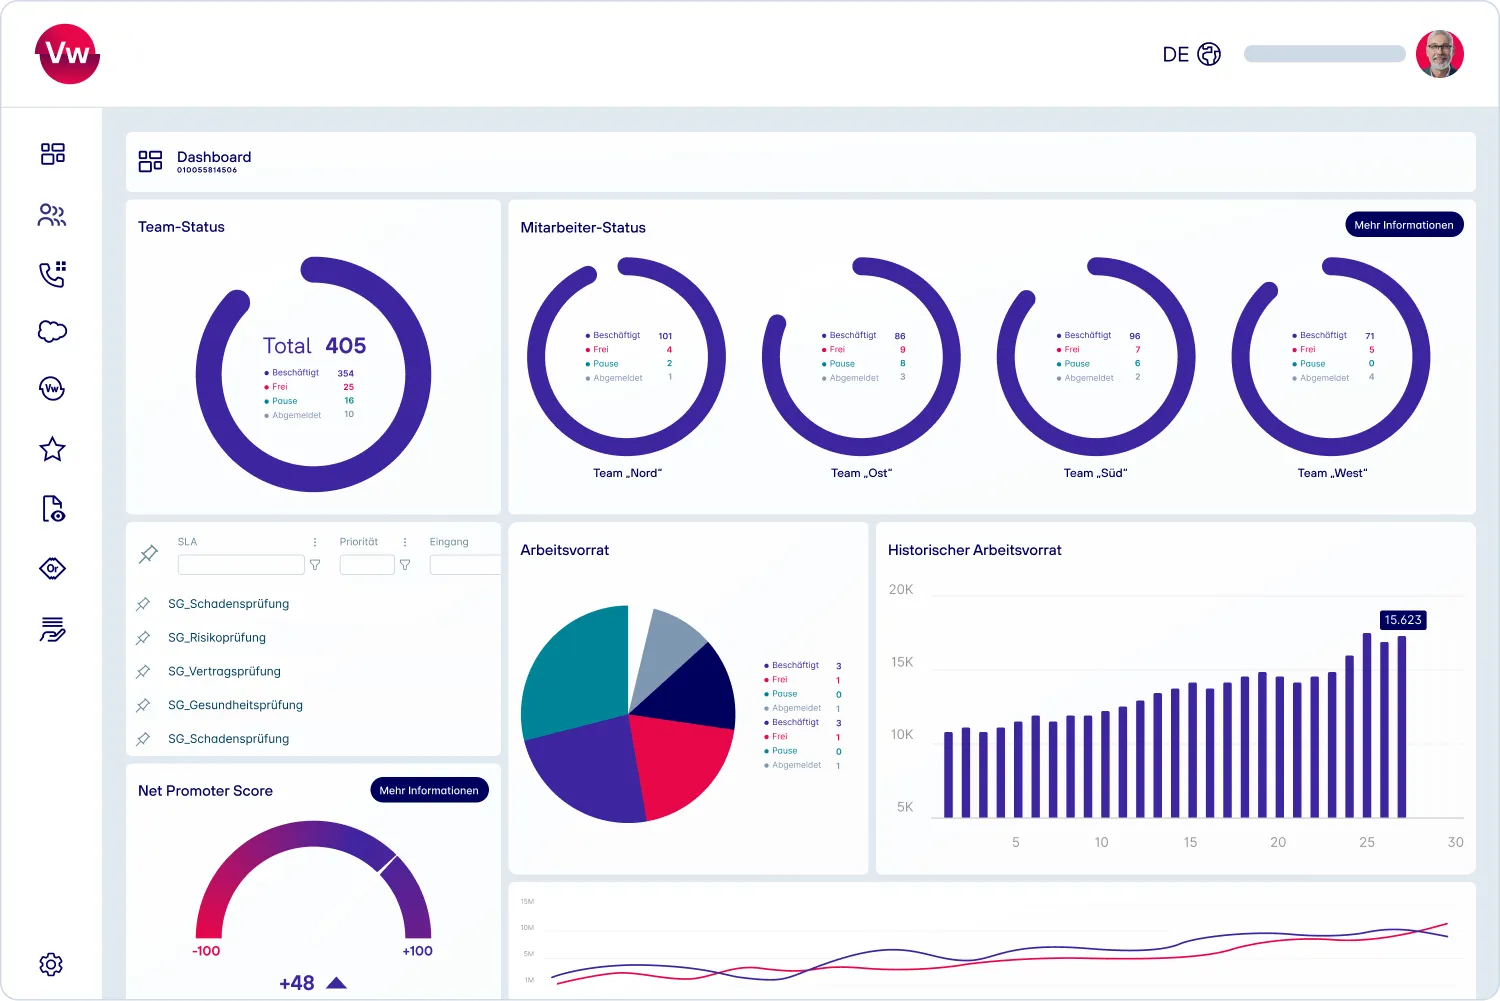1500x1001 pixels.
Task: Click the SLA filter funnel icon
Action: tap(315, 565)
